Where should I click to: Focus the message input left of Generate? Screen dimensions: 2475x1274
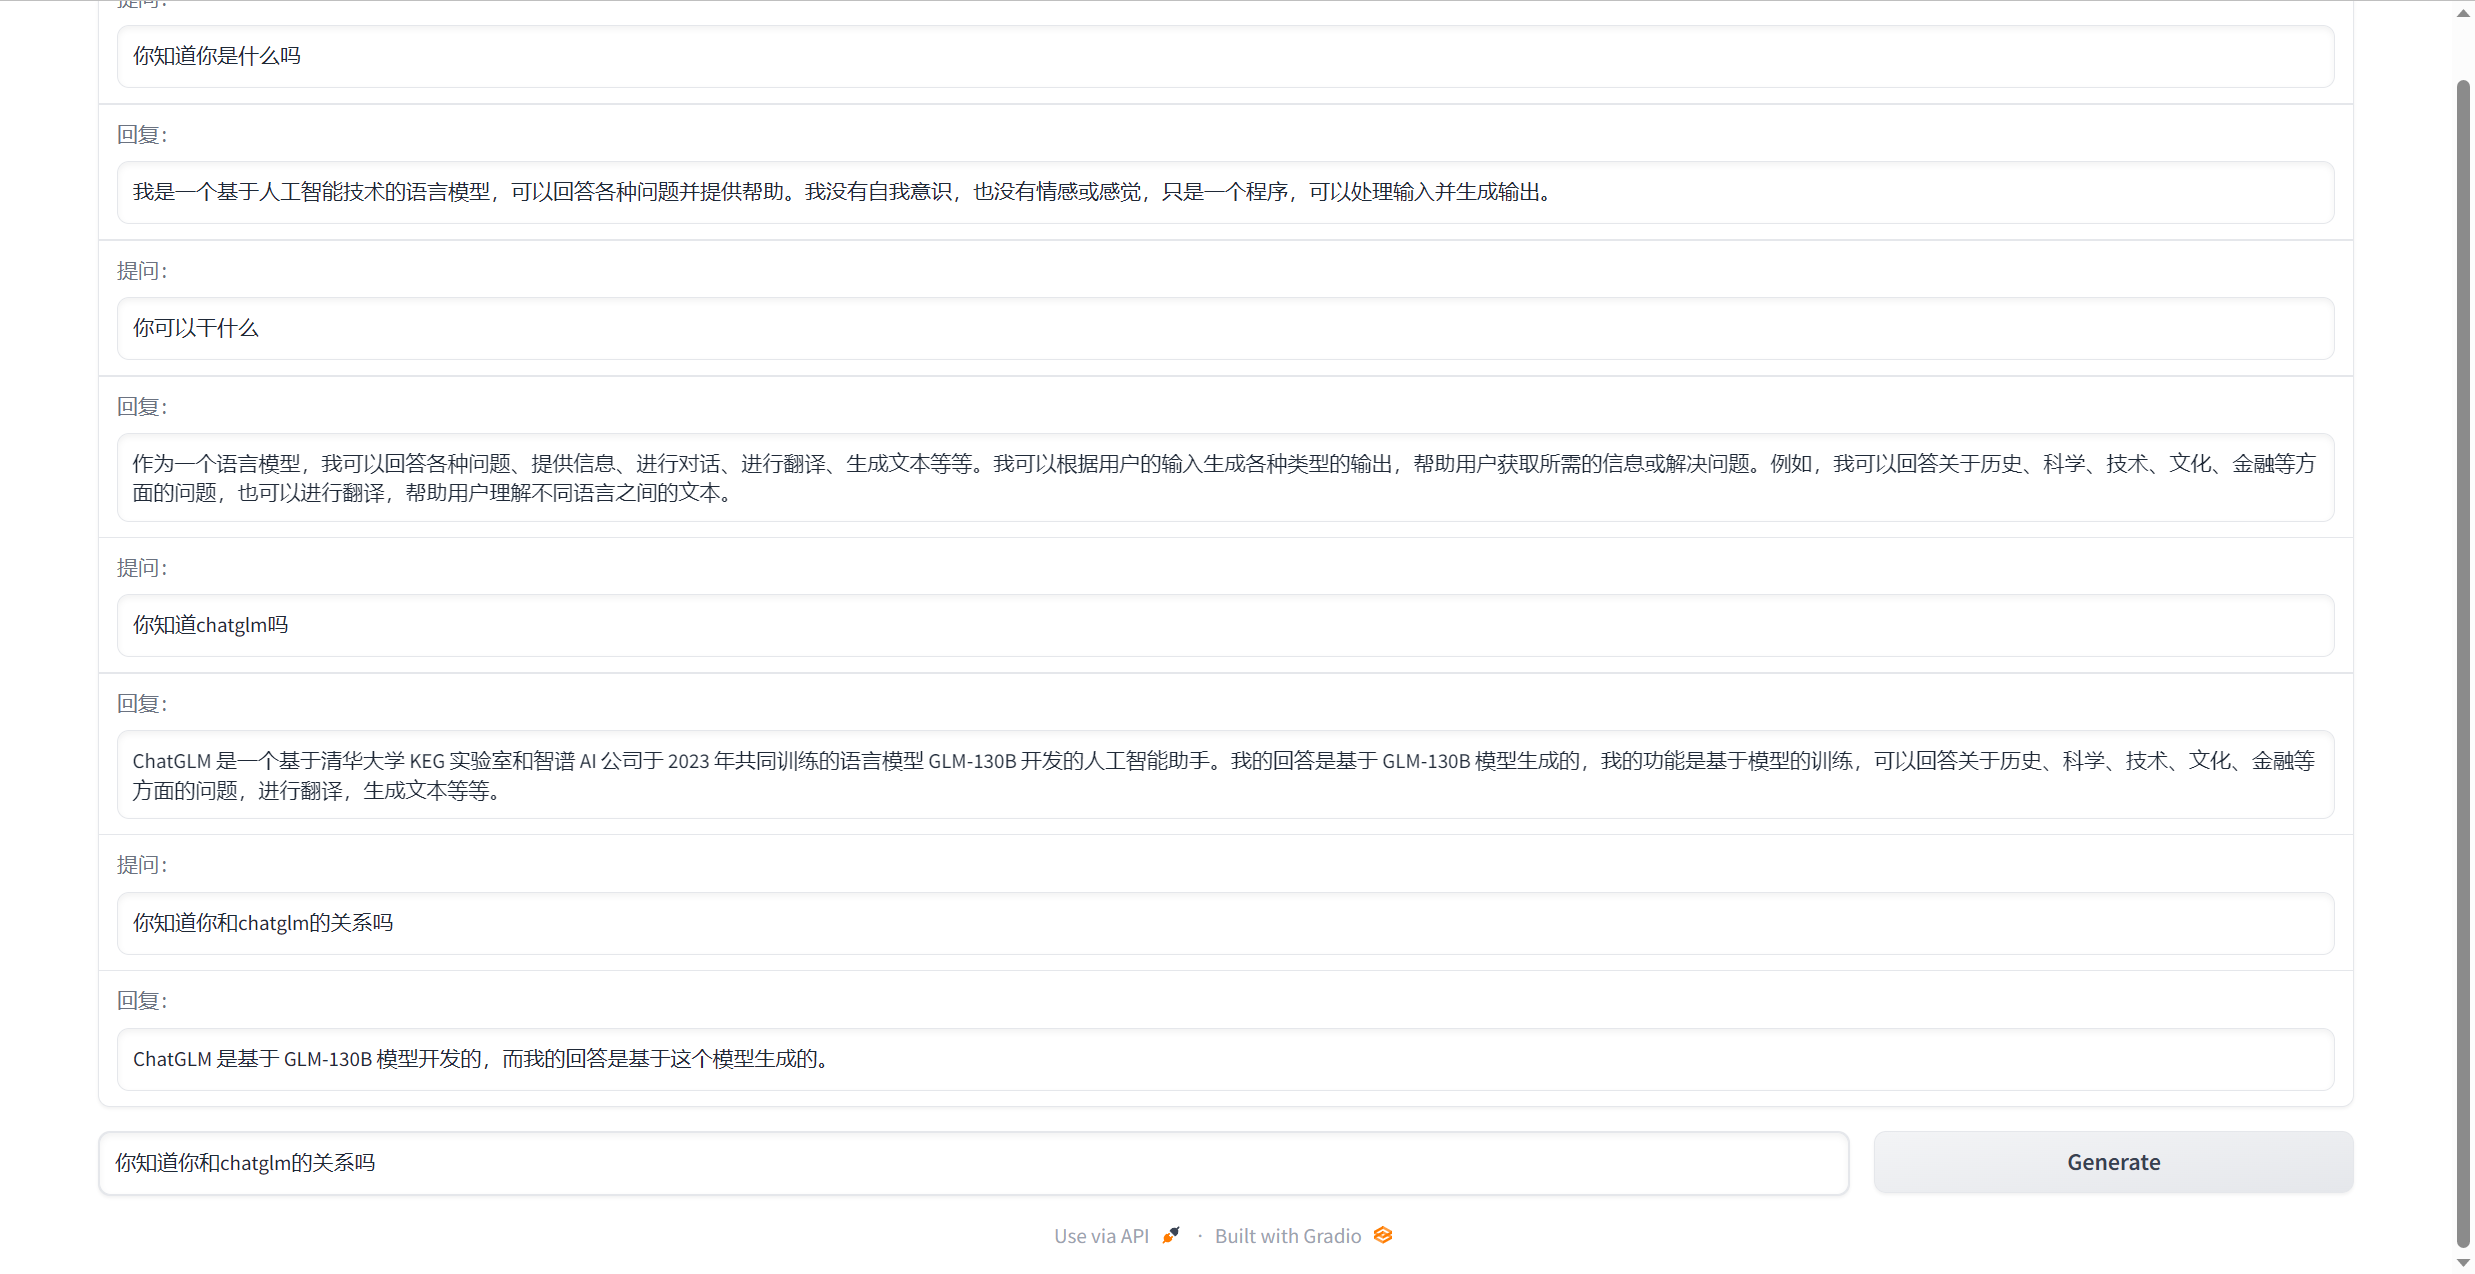973,1163
